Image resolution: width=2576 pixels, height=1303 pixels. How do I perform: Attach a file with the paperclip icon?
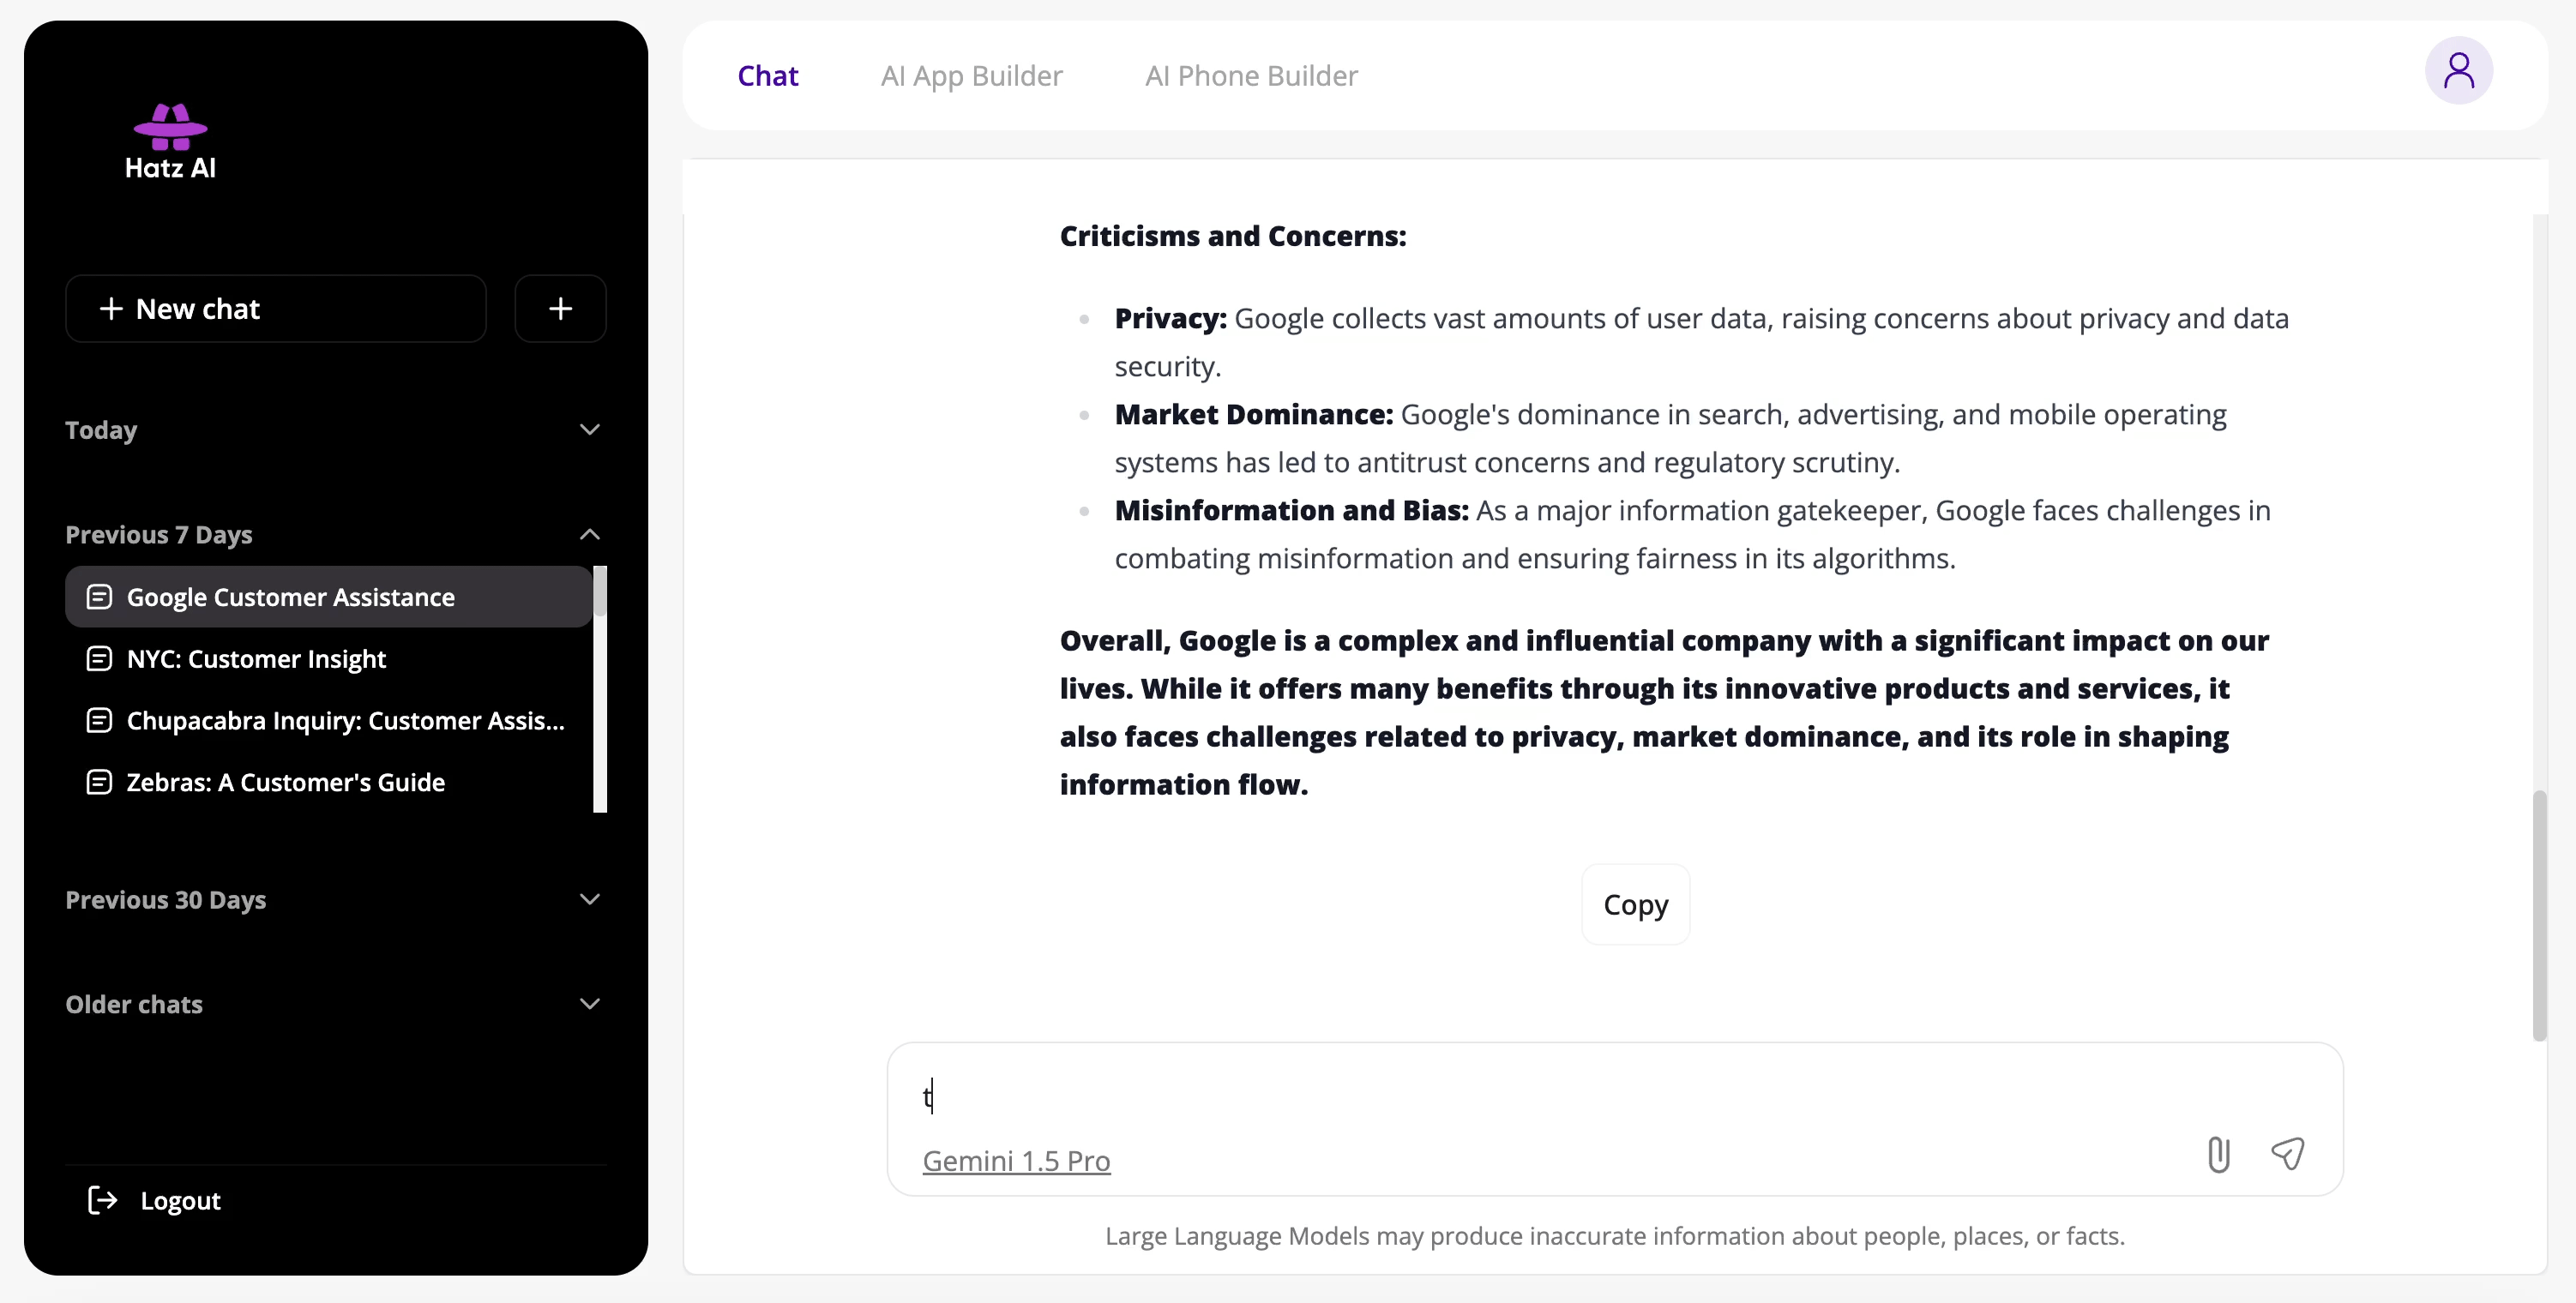[x=2218, y=1154]
